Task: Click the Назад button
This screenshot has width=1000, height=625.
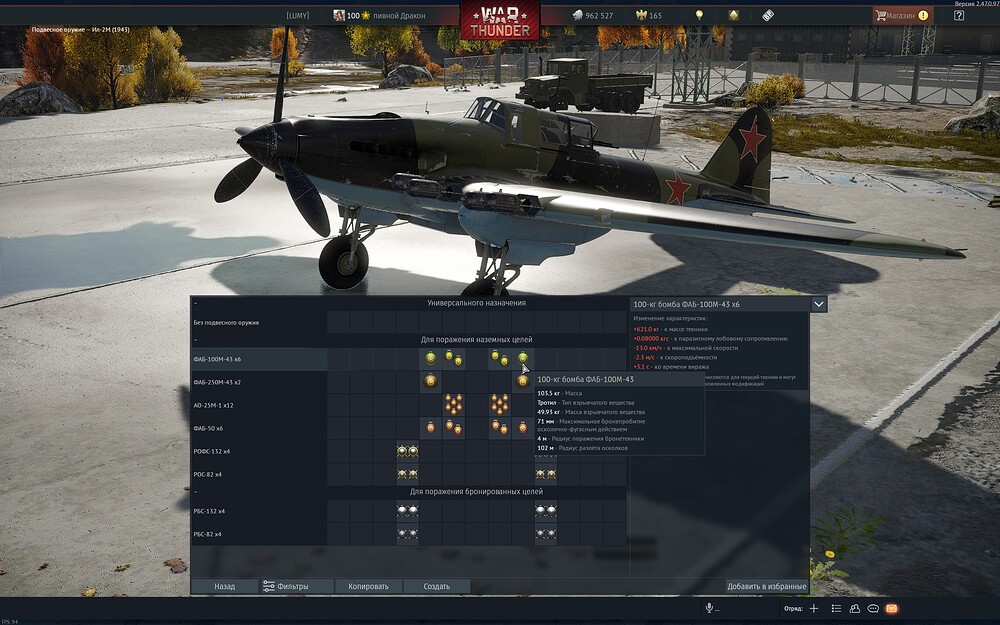Action: click(x=224, y=586)
